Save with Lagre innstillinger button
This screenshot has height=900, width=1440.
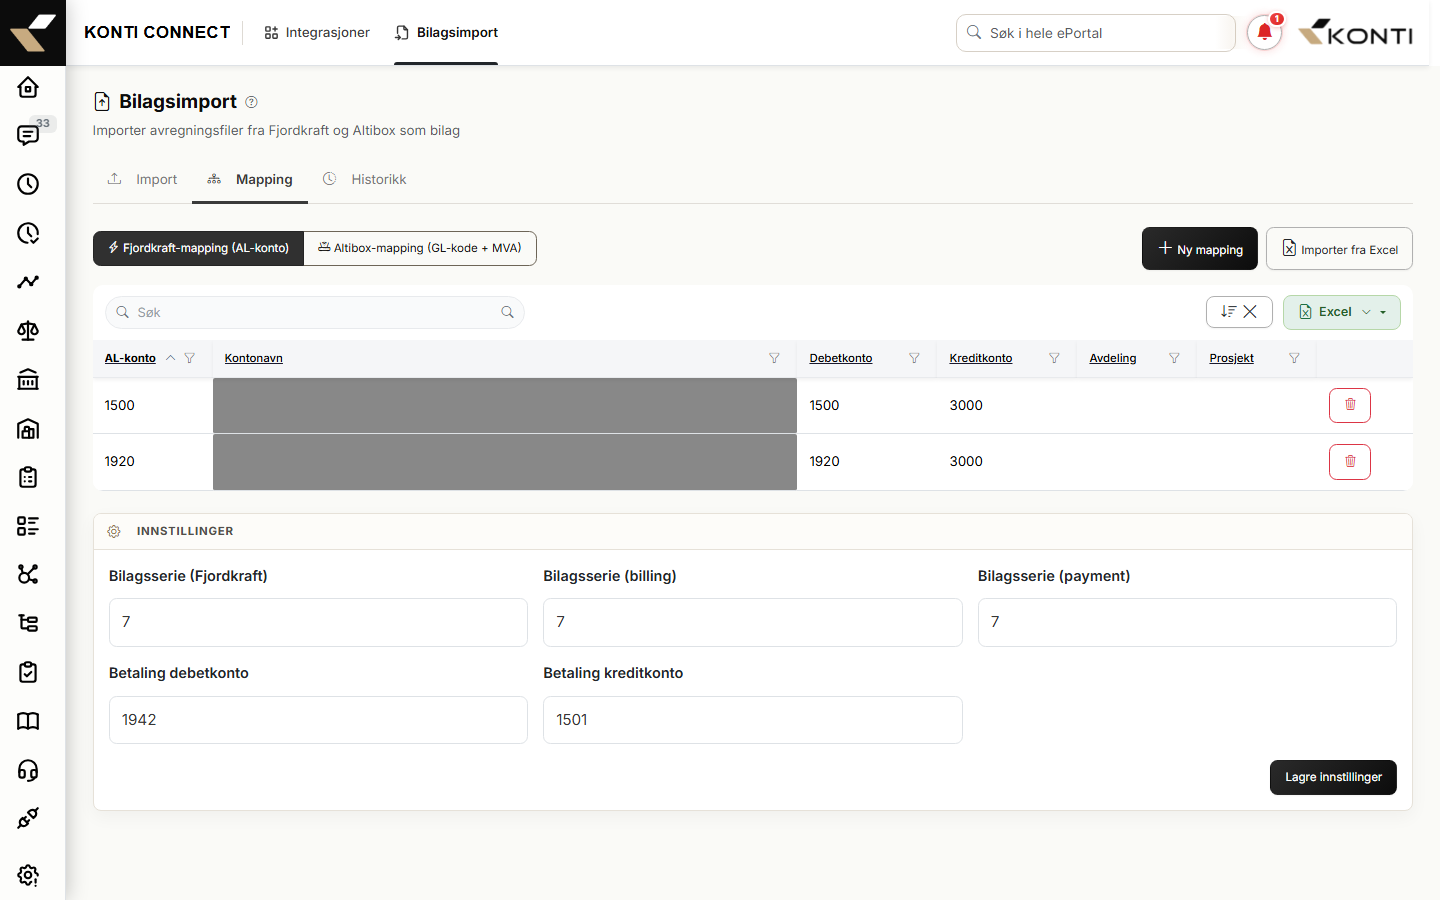(x=1333, y=777)
